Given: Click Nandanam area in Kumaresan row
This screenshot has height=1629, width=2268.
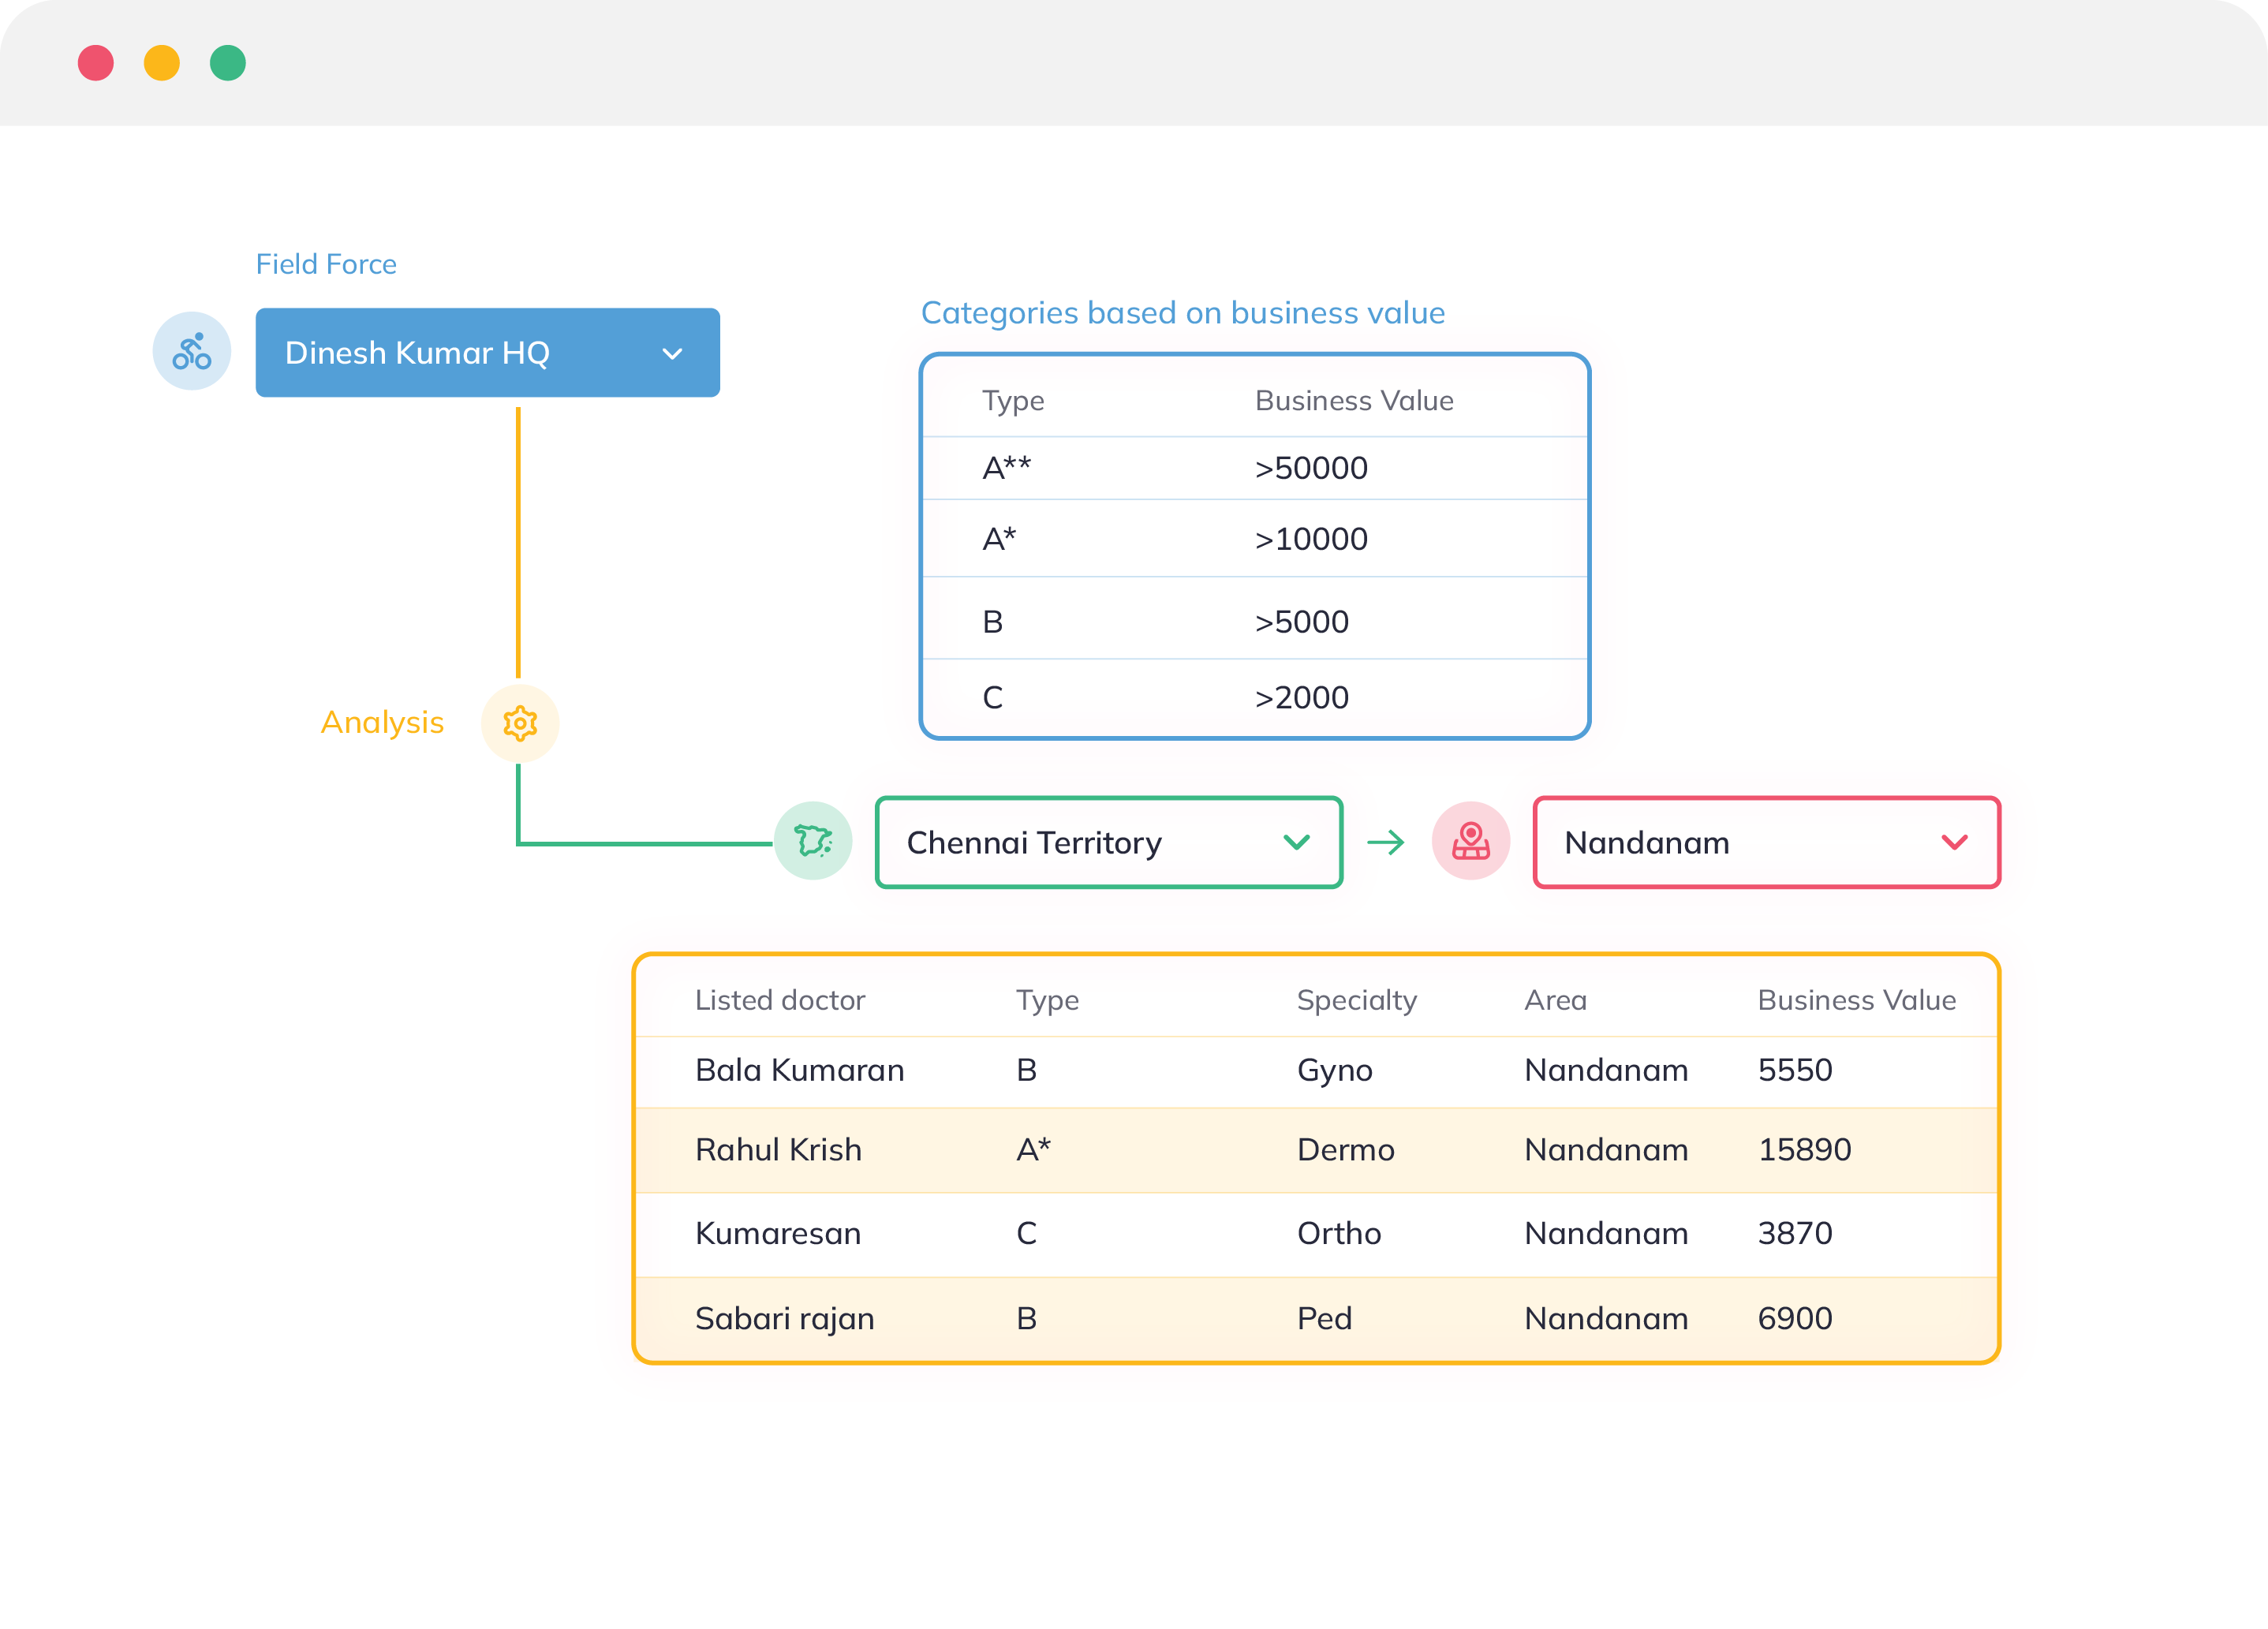Looking at the screenshot, I should tap(1606, 1234).
